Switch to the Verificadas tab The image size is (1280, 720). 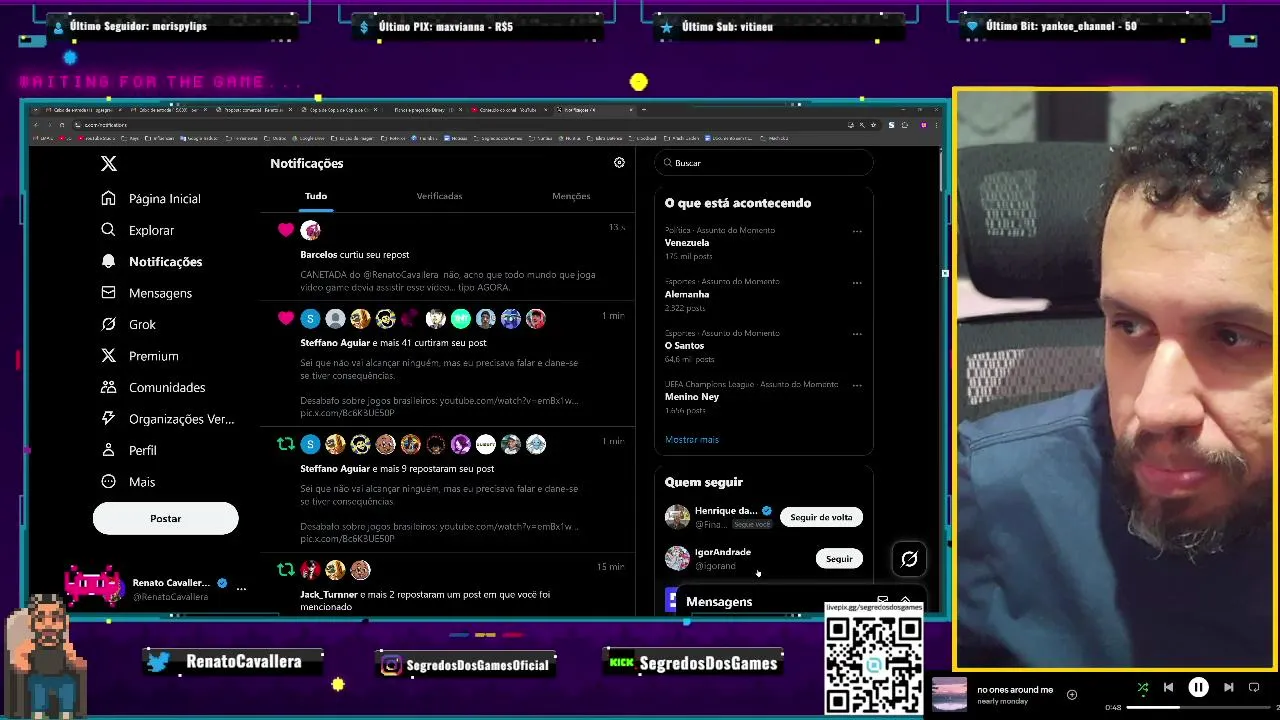pos(439,196)
